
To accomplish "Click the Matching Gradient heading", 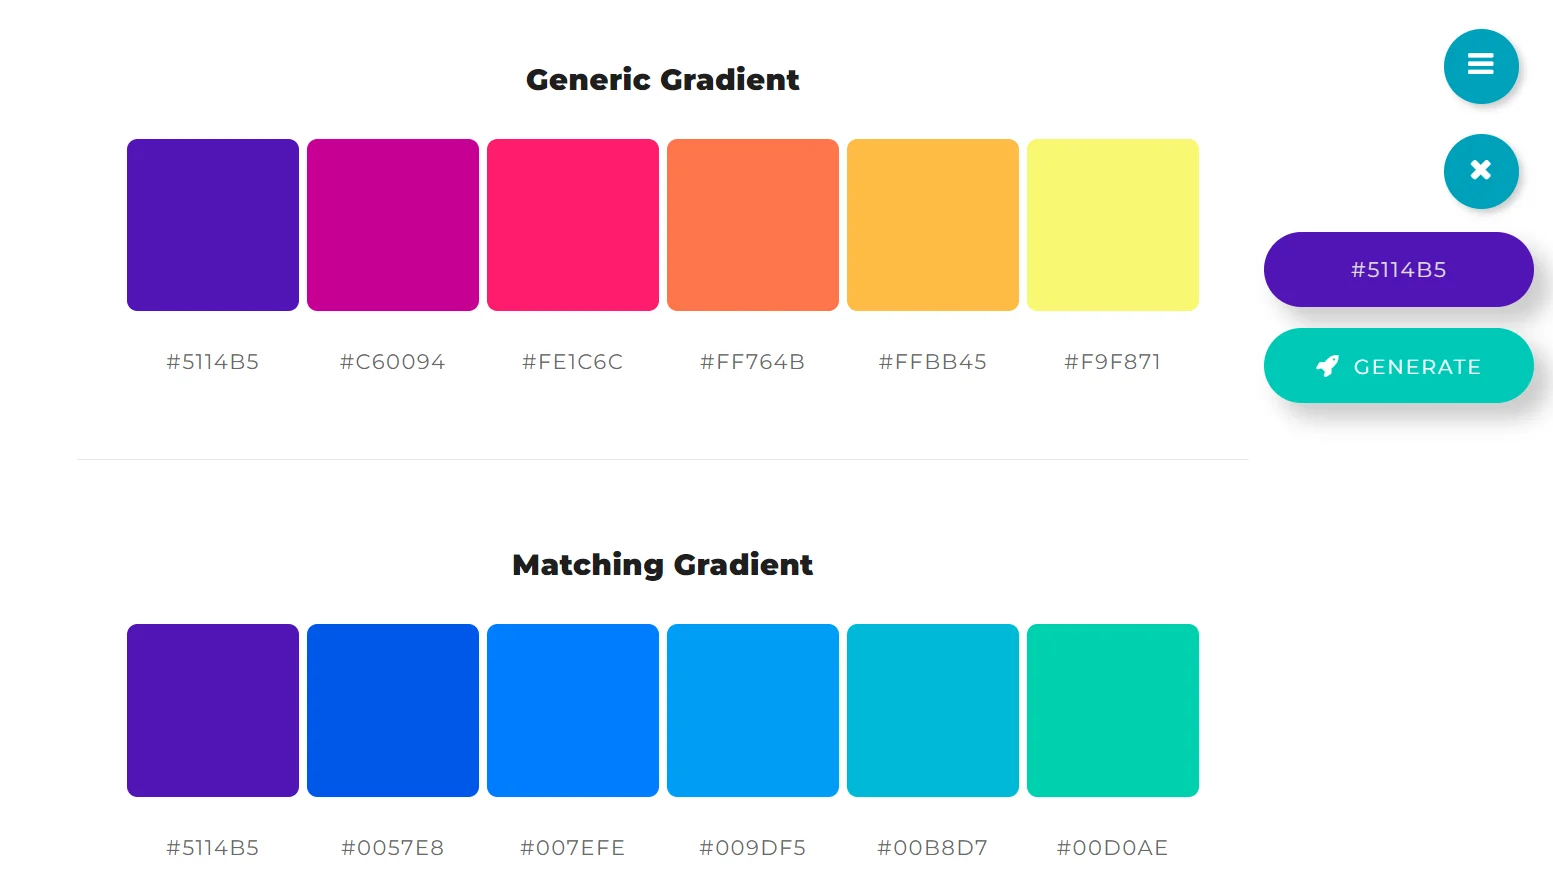I will 662,565.
